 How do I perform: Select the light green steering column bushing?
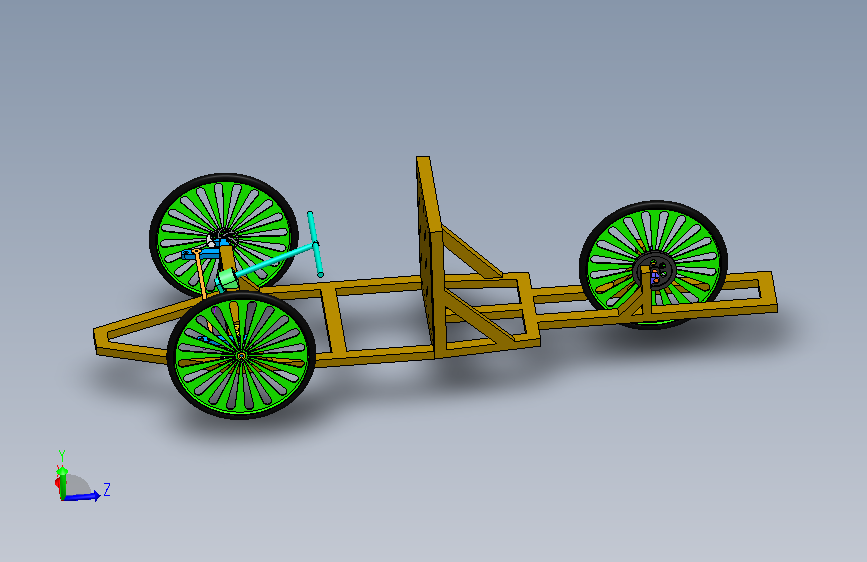click(228, 279)
